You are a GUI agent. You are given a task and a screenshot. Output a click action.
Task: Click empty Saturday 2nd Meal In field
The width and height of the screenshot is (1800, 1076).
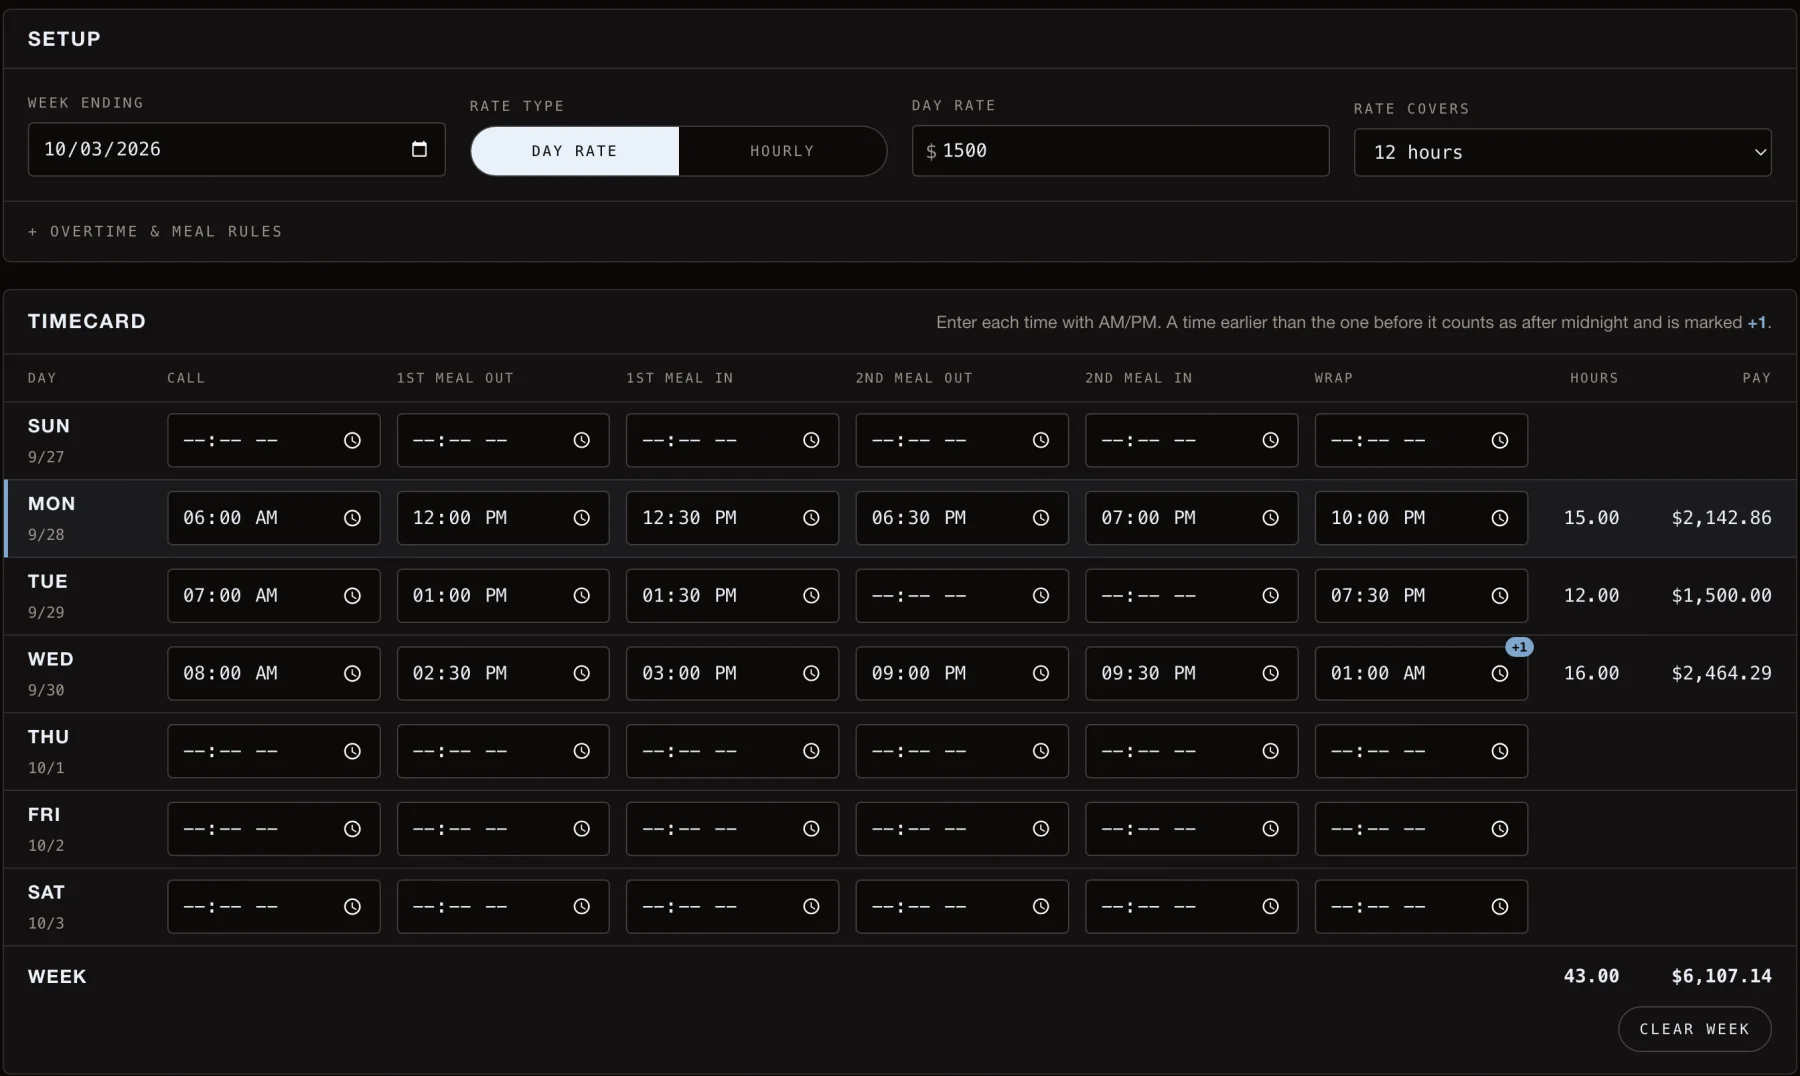point(1191,907)
